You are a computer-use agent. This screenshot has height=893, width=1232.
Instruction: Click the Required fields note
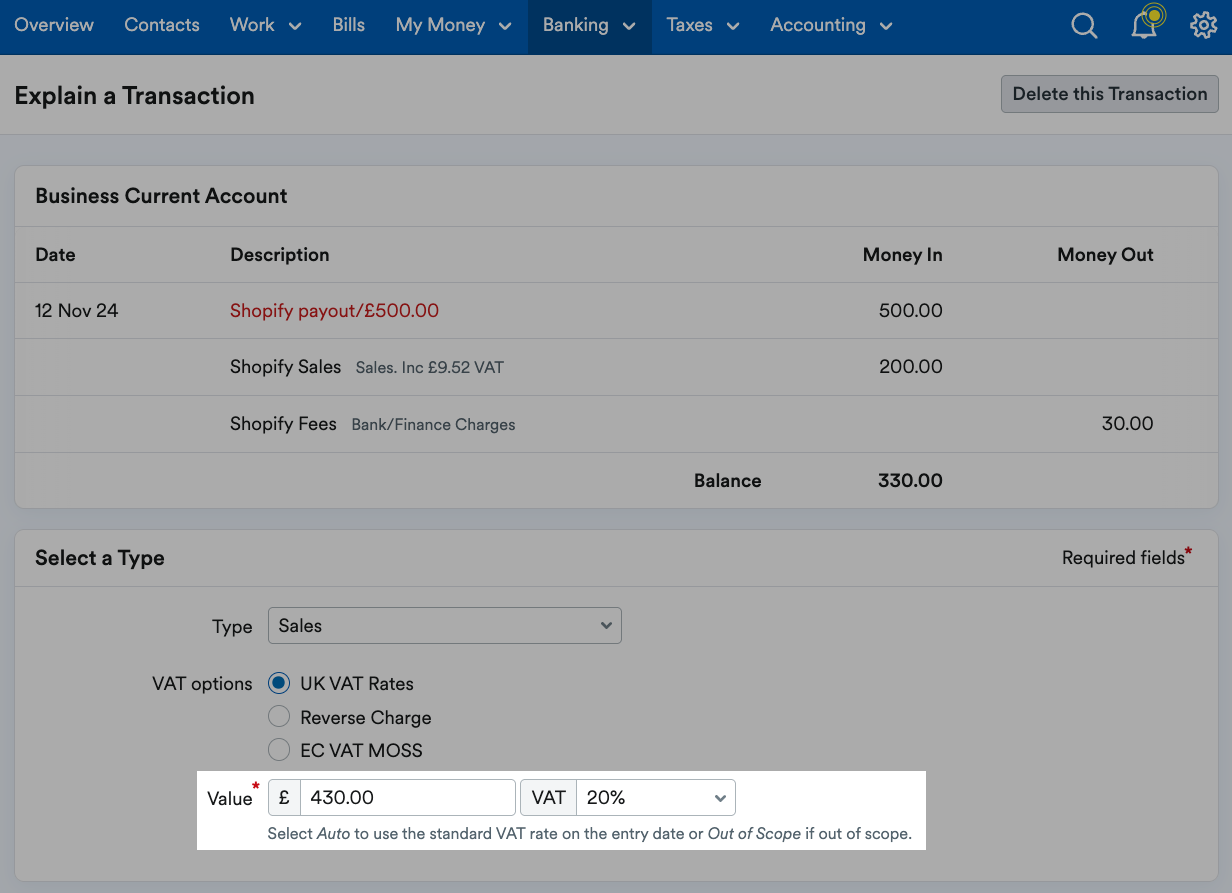(x=1126, y=557)
